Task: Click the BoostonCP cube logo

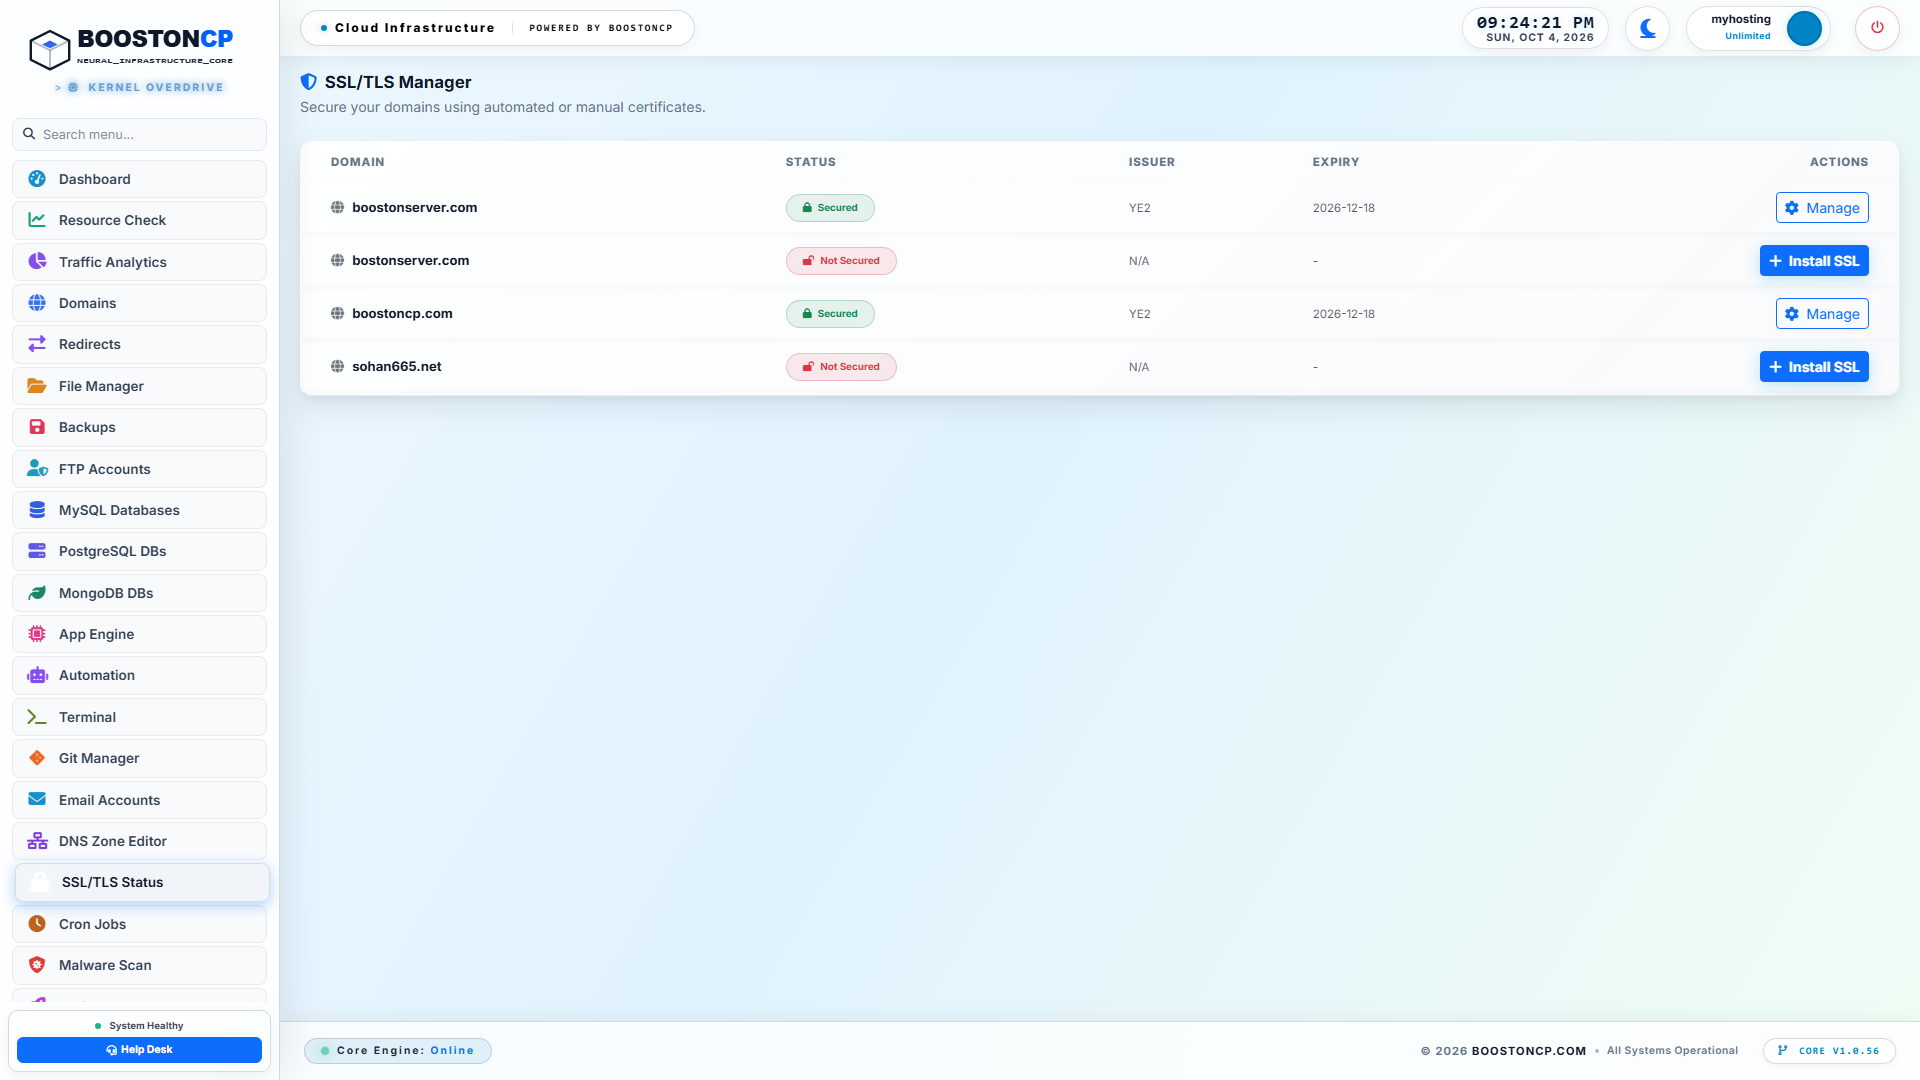Action: pyautogui.click(x=49, y=48)
